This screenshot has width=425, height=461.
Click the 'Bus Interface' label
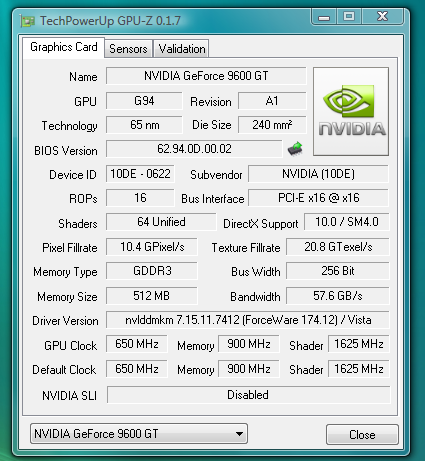click(x=213, y=199)
